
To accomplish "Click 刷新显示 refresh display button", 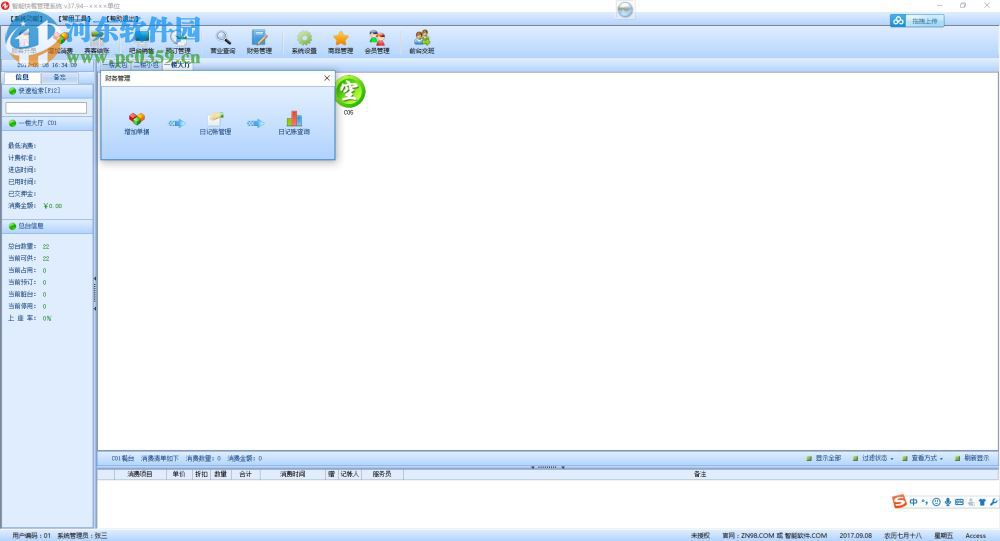I will coord(972,458).
